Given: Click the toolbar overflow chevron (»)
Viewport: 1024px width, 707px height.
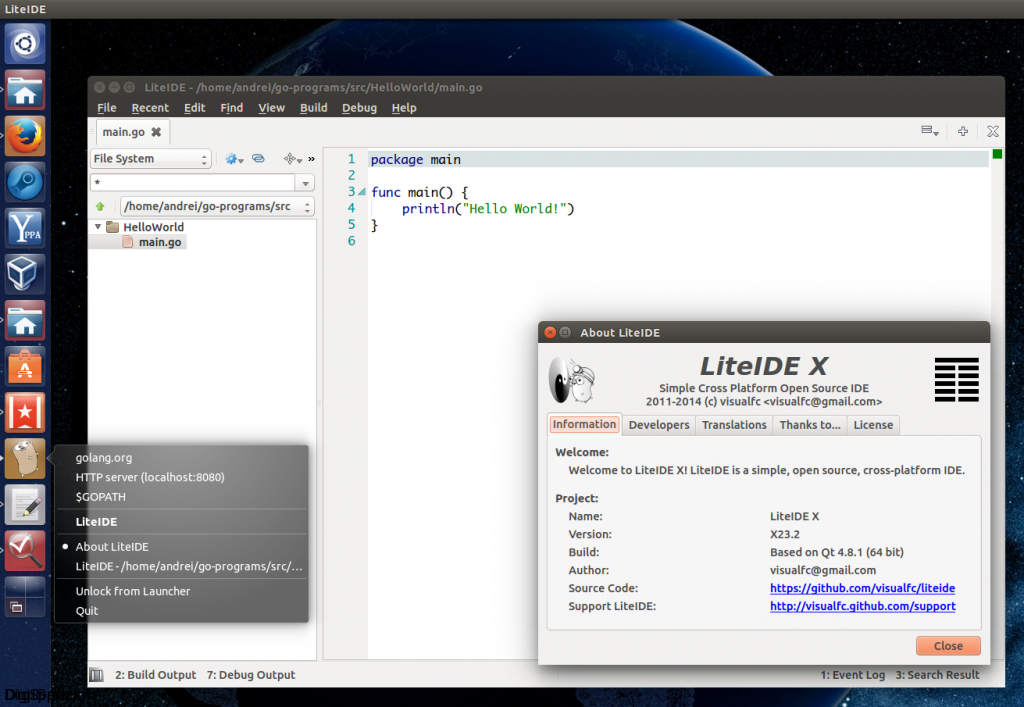Looking at the screenshot, I should tap(311, 159).
